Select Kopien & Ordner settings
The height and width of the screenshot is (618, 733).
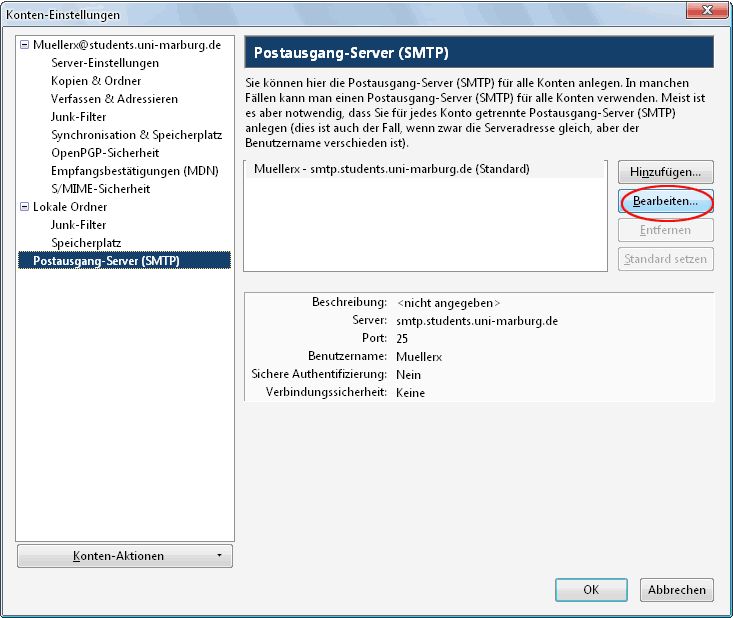point(96,81)
